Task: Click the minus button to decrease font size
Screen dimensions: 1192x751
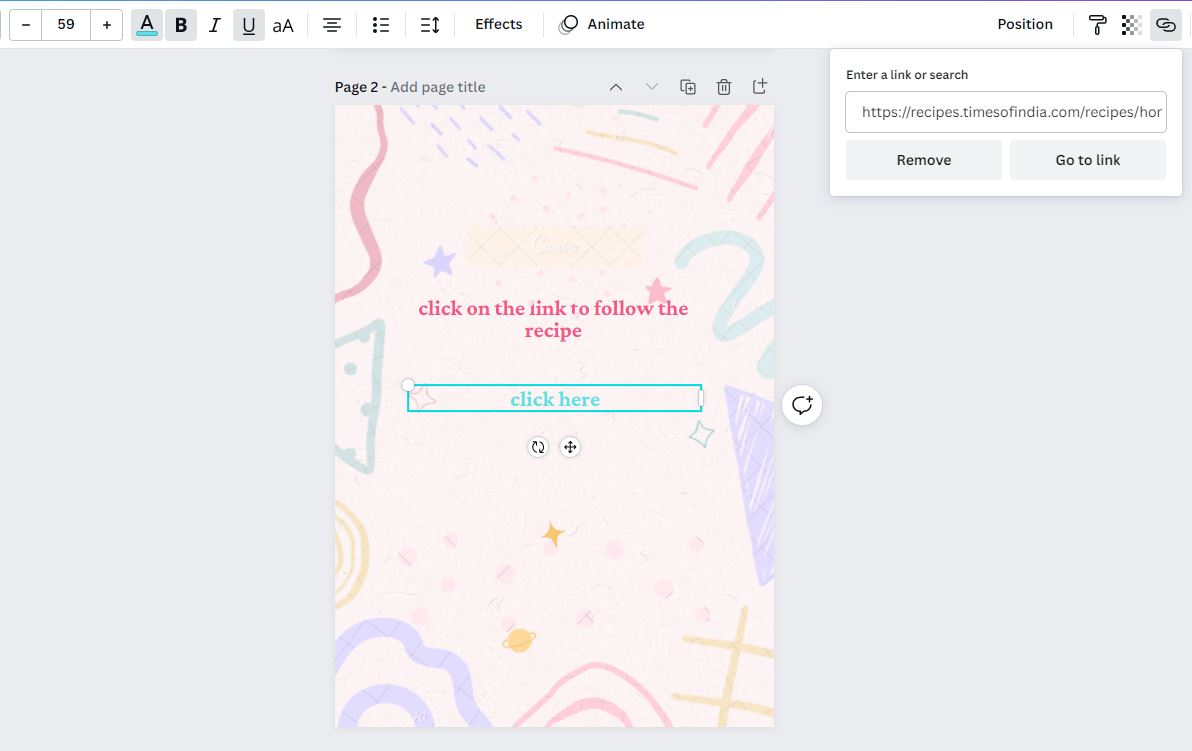Action: pos(26,25)
